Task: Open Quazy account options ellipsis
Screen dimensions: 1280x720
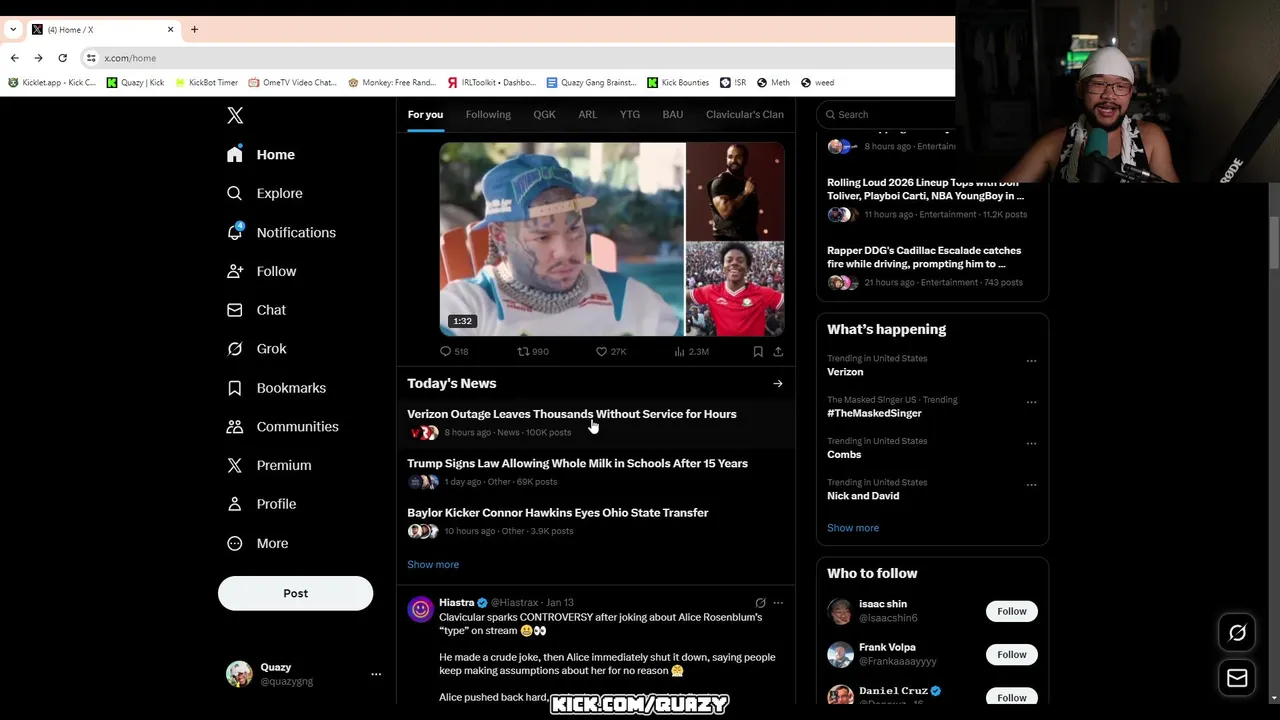Action: click(376, 674)
